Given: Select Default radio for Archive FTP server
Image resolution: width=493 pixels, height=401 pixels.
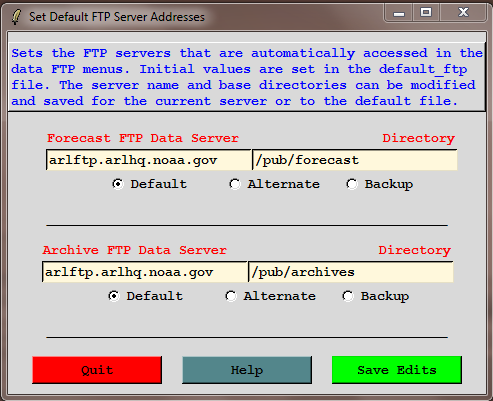Looking at the screenshot, I should (114, 296).
